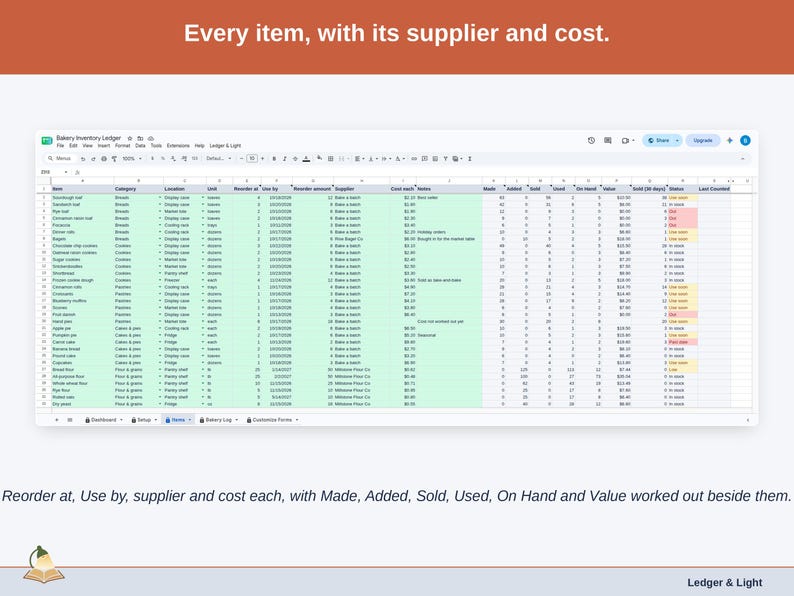The image size is (794, 596).
Task: Add a new sheet with plus
Action: 57,420
